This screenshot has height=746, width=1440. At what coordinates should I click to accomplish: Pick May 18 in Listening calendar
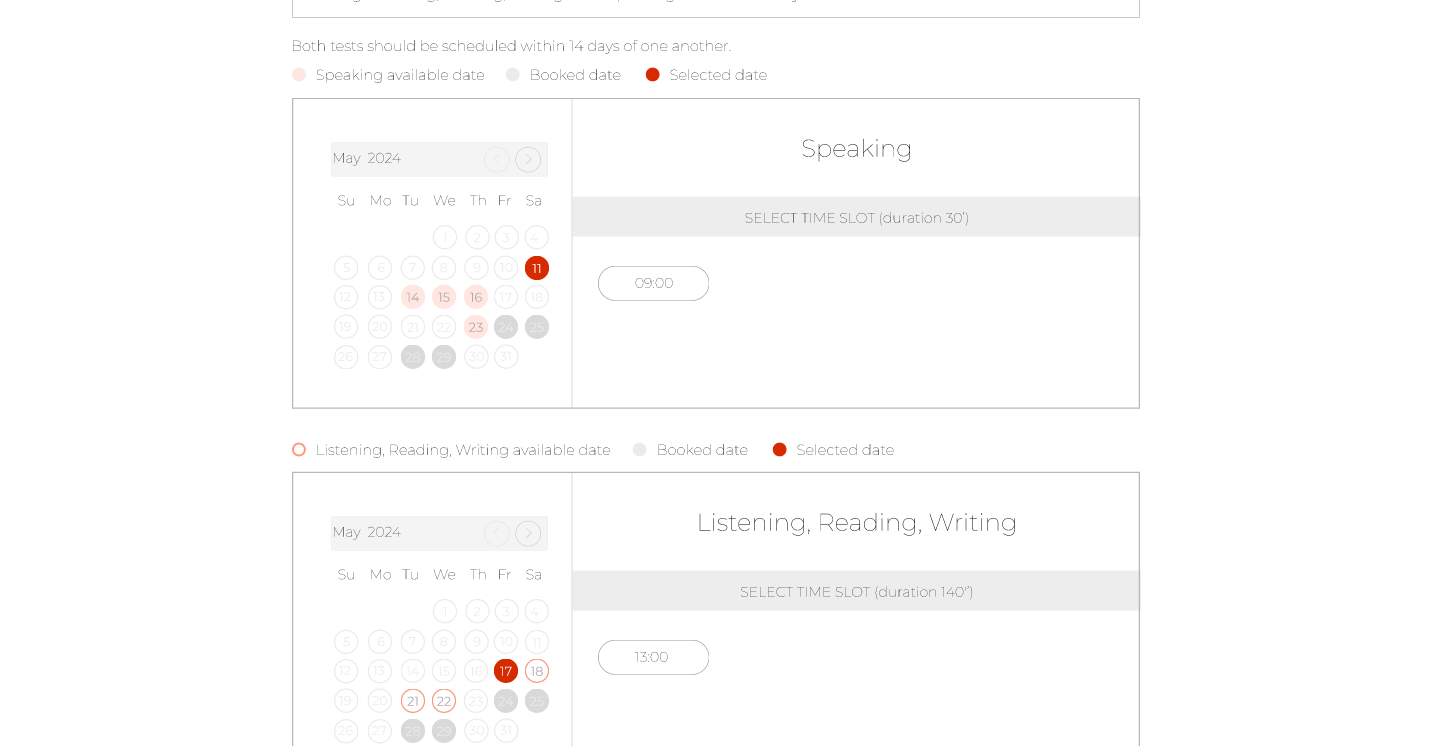[537, 671]
